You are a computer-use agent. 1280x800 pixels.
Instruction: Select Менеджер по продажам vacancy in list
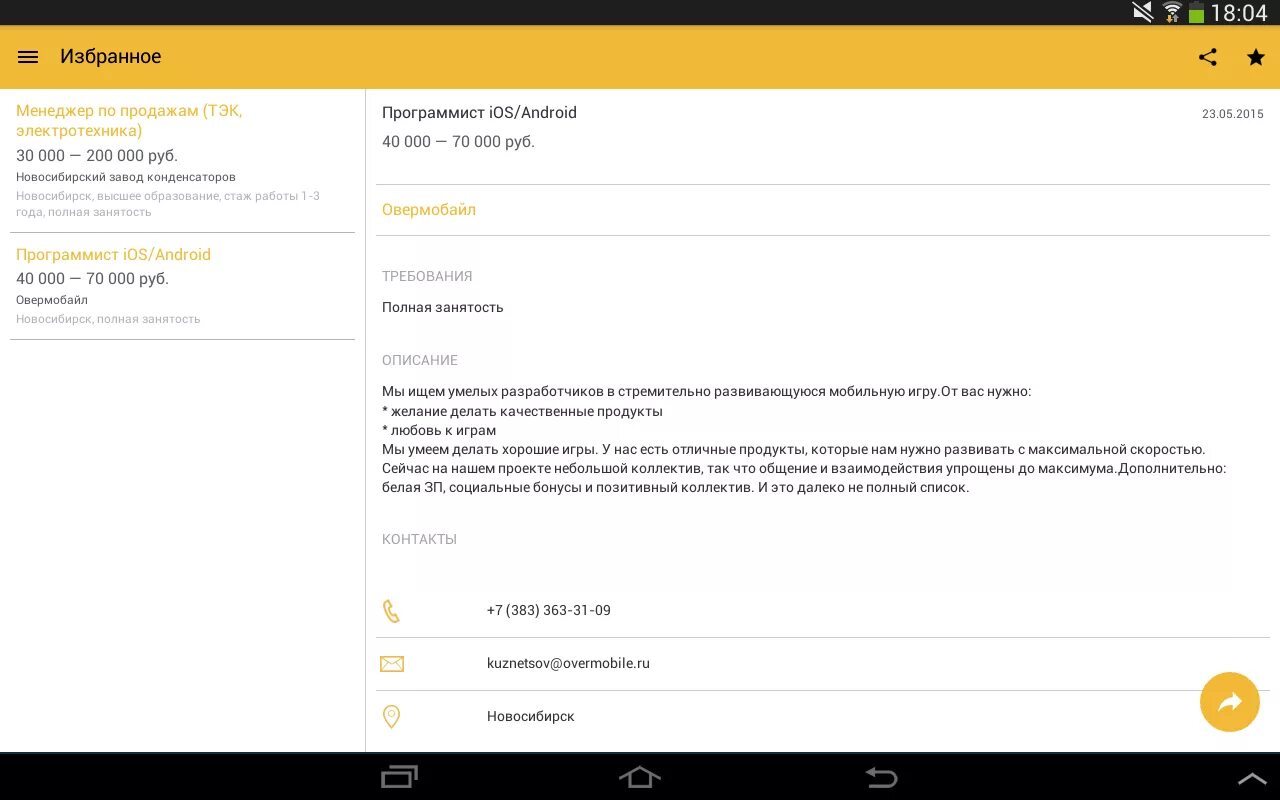[182, 161]
